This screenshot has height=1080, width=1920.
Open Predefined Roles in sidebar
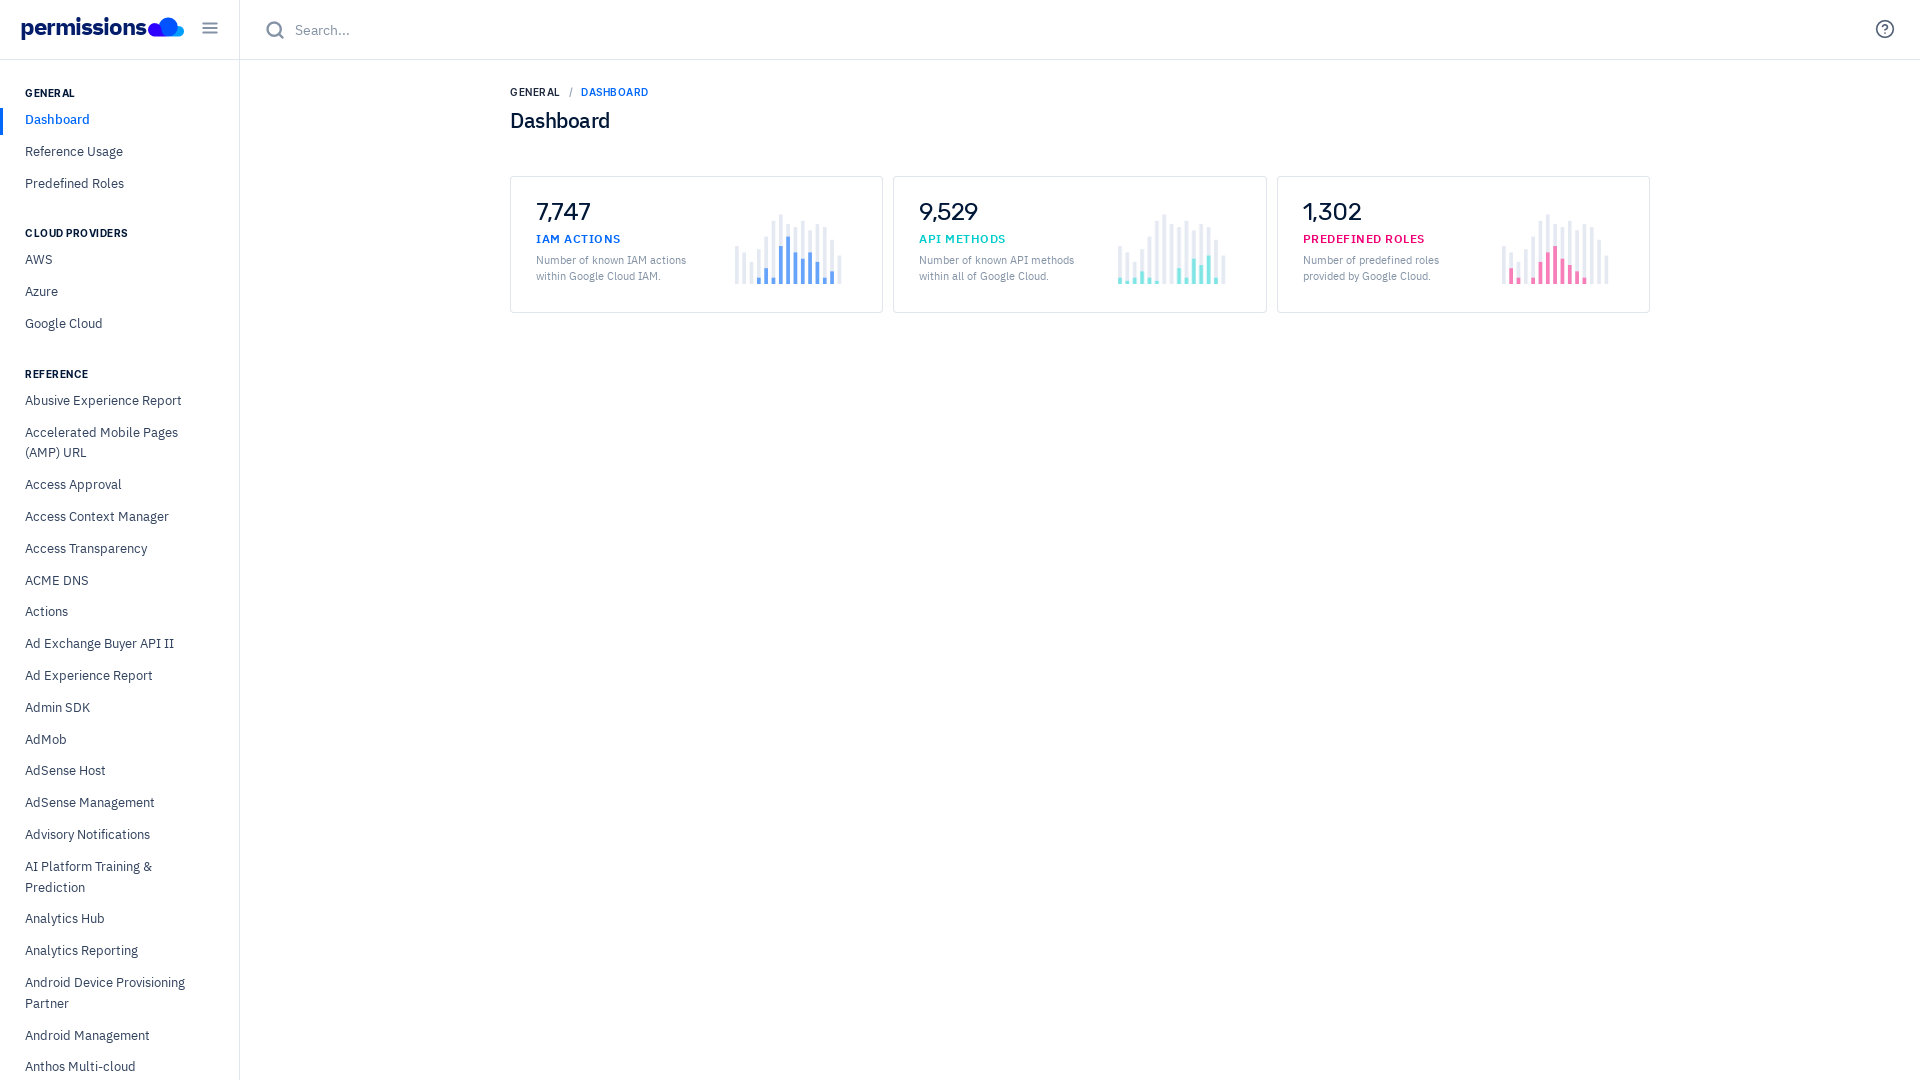[x=74, y=184]
